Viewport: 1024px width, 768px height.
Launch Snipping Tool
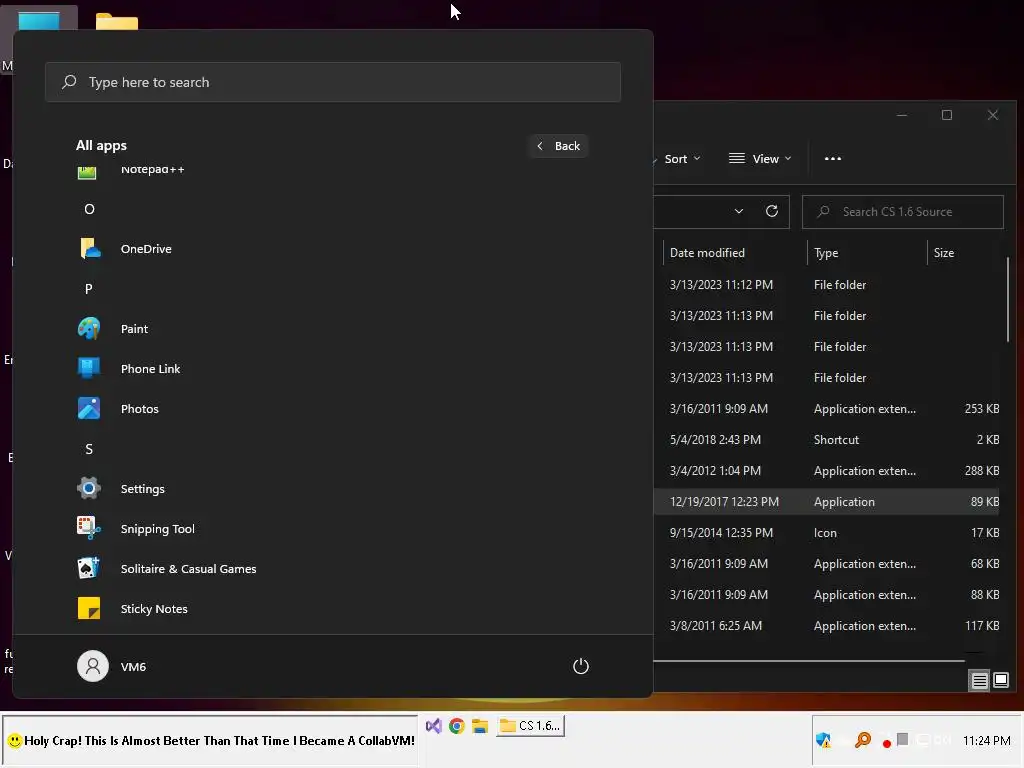point(157,528)
